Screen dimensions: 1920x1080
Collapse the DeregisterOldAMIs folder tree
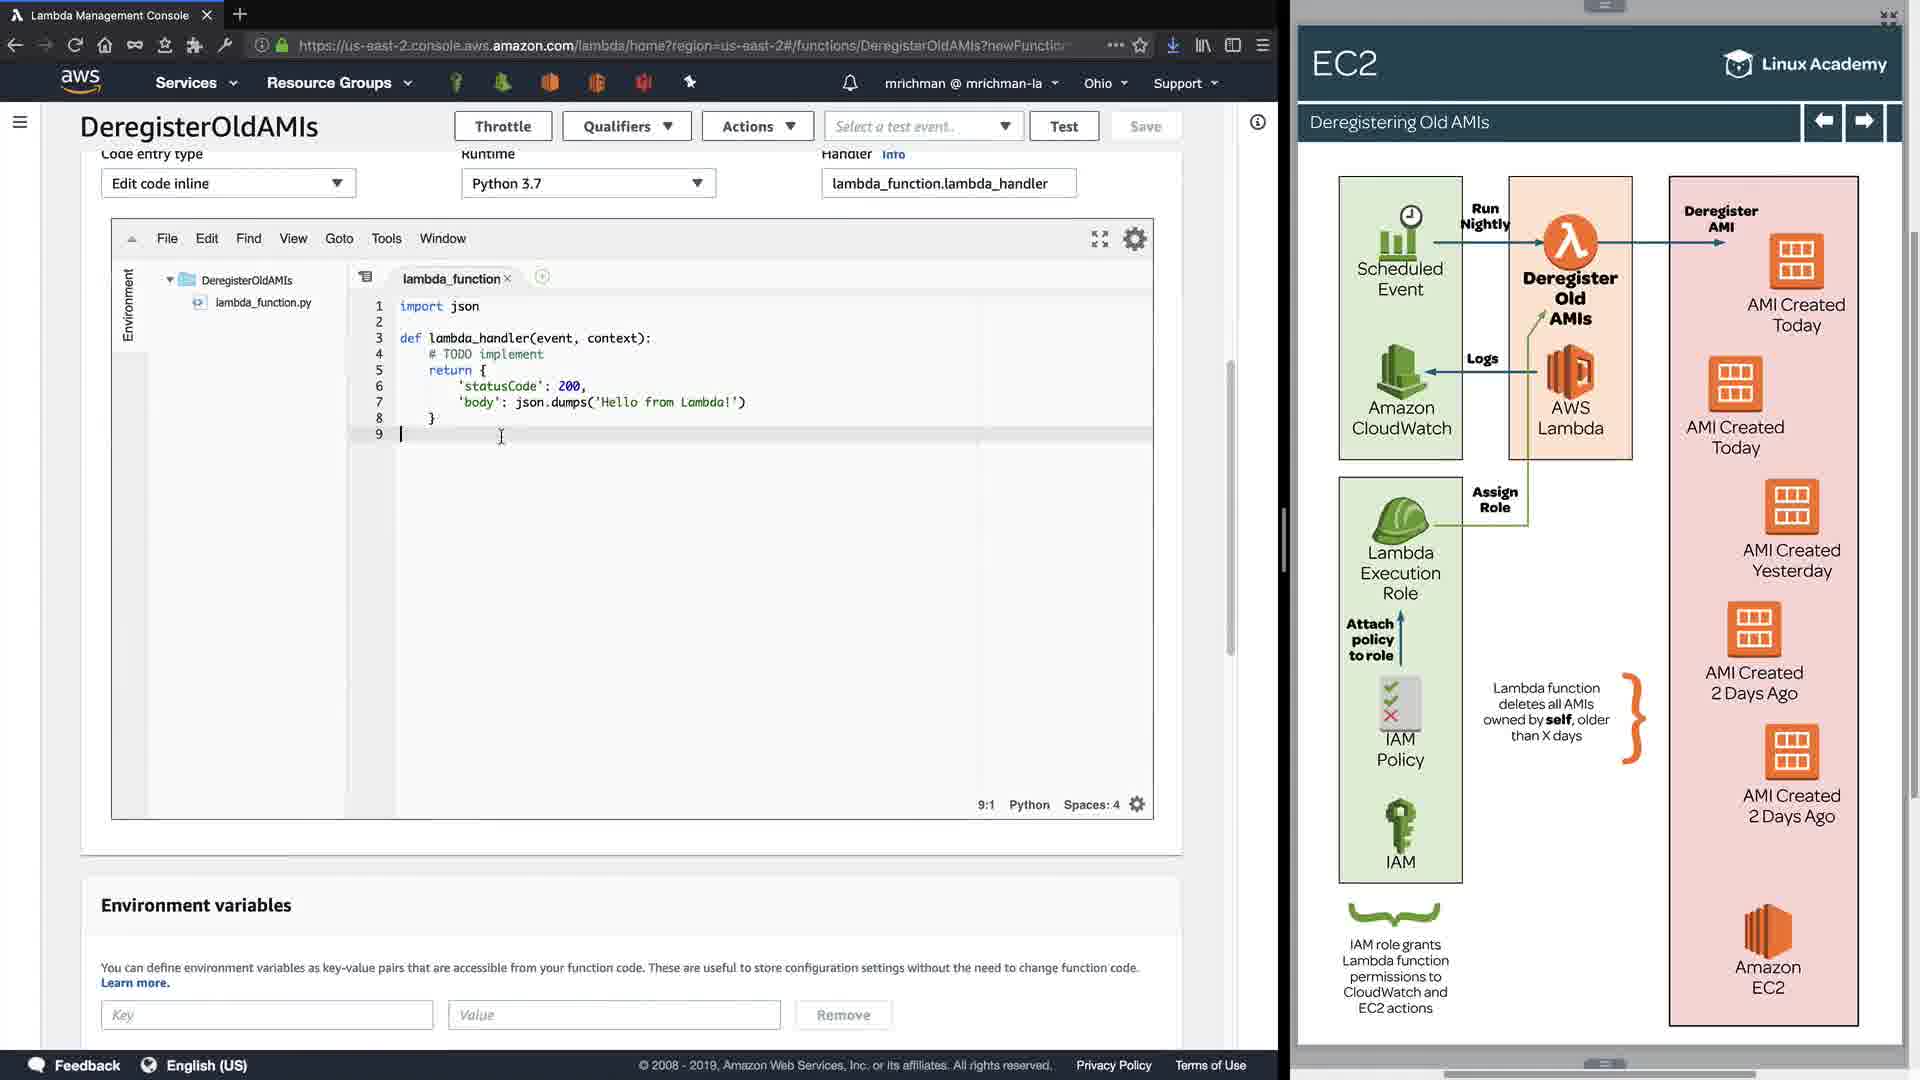point(170,281)
